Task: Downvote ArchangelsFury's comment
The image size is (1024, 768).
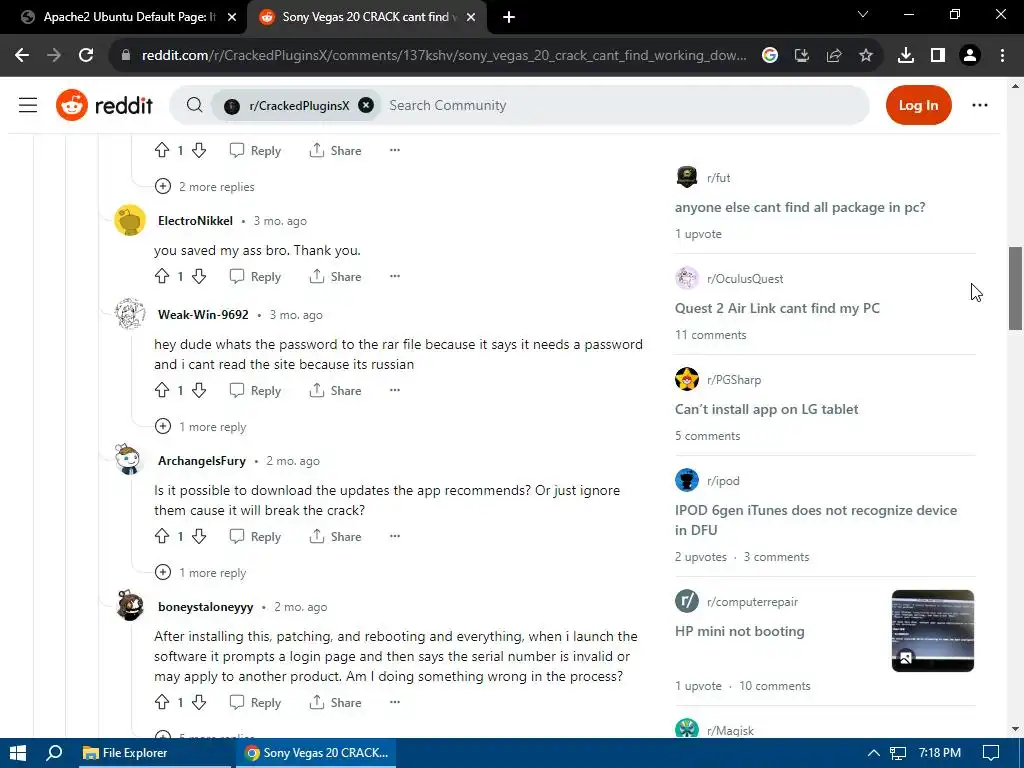Action: pos(199,536)
